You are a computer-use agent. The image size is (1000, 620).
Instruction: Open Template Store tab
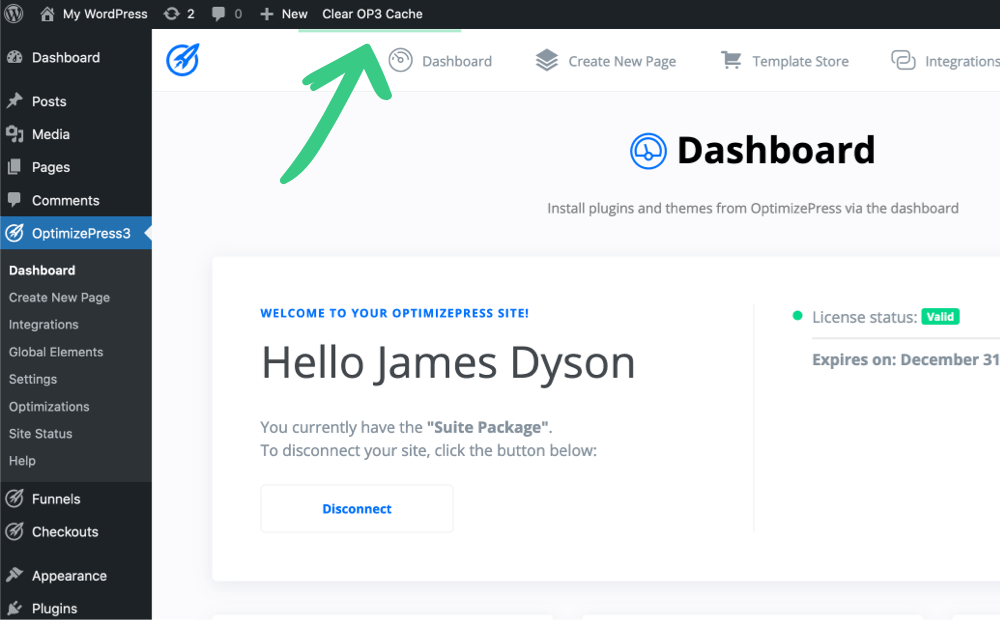pyautogui.click(x=785, y=61)
